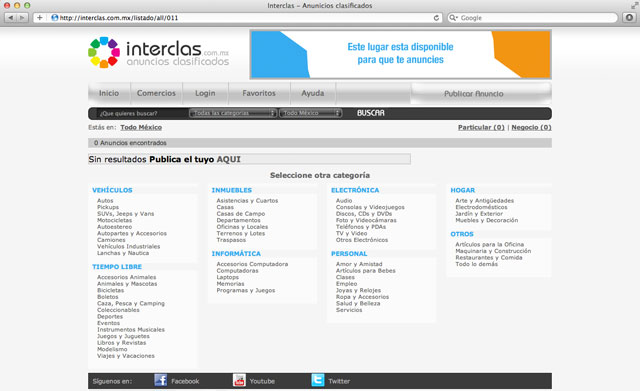Filter by 'Negocio (0)' link
Screen dimensions: 640x391
pyautogui.click(x=531, y=127)
